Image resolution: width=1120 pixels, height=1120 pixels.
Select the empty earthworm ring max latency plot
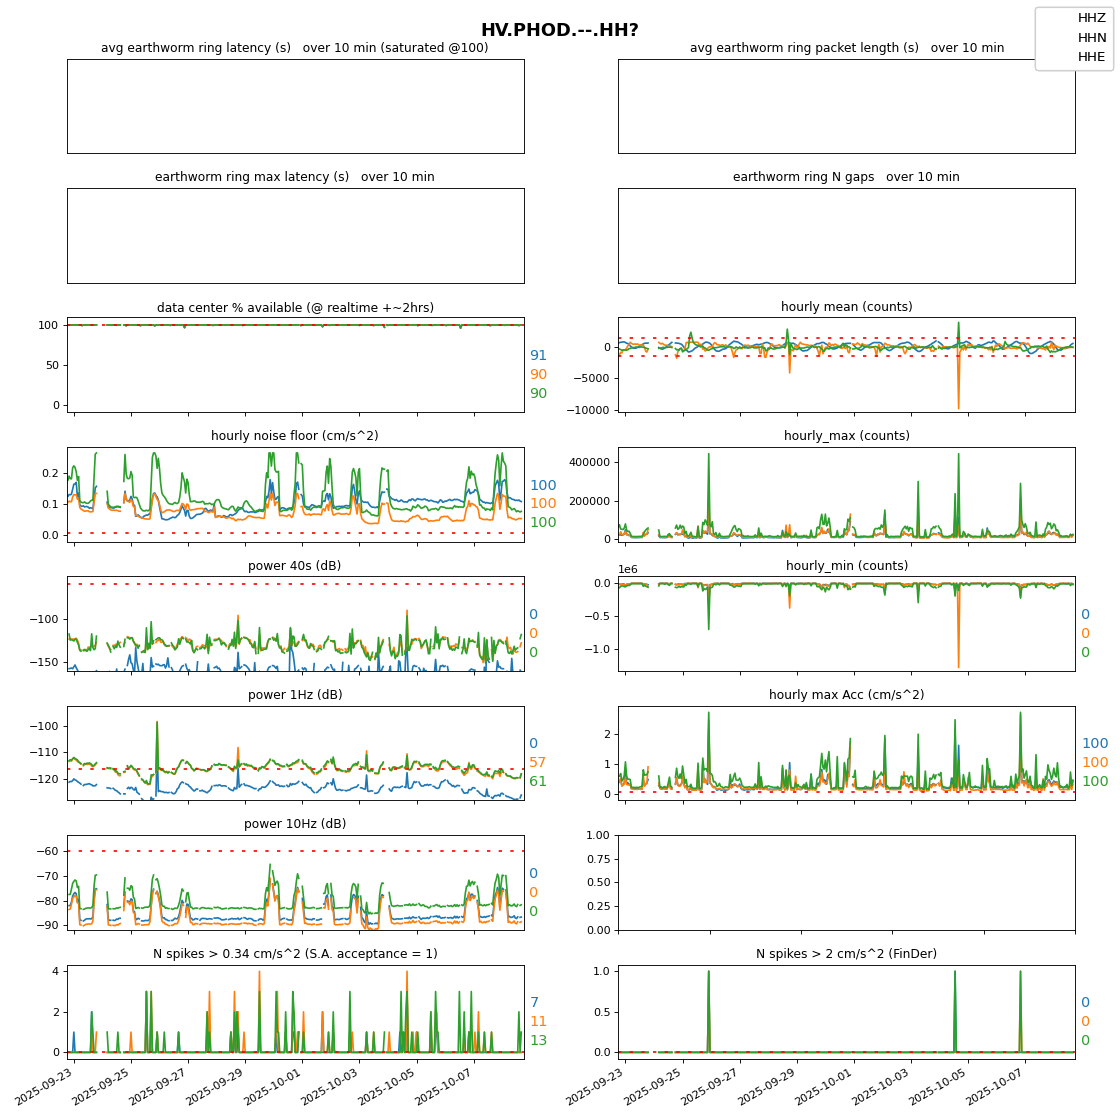(295, 236)
